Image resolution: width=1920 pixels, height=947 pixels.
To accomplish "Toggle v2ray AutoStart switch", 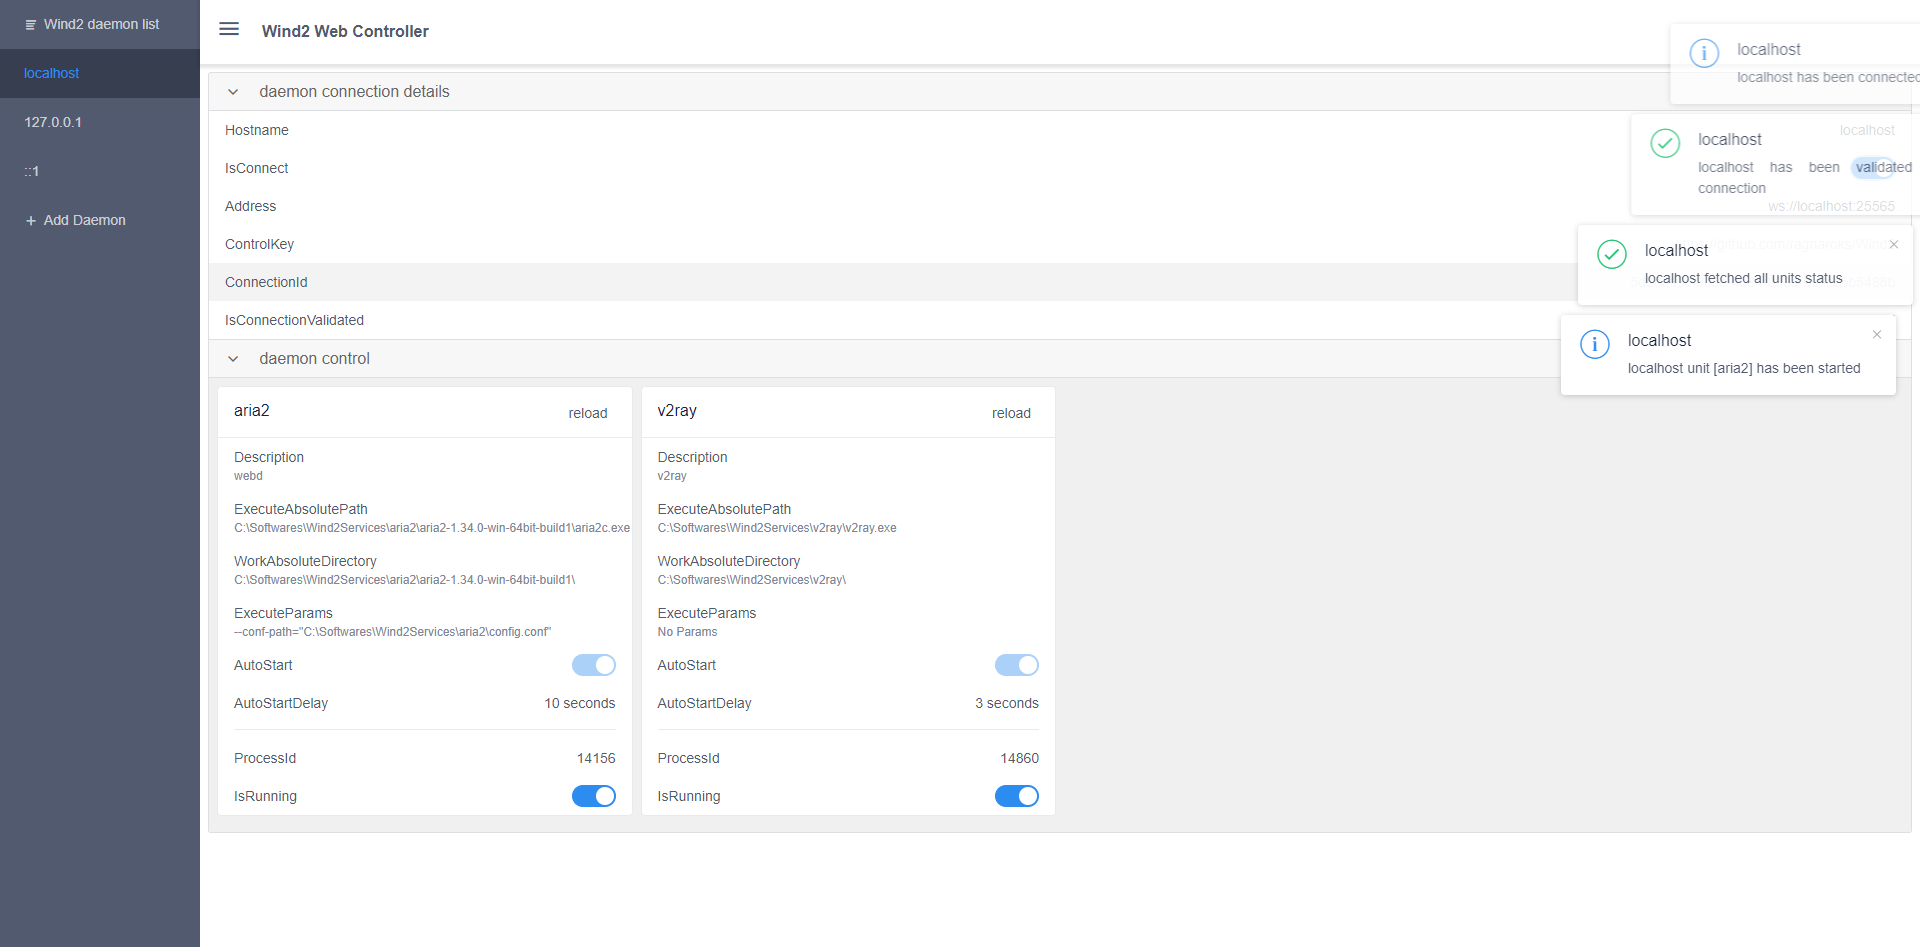I will click(x=1017, y=665).
